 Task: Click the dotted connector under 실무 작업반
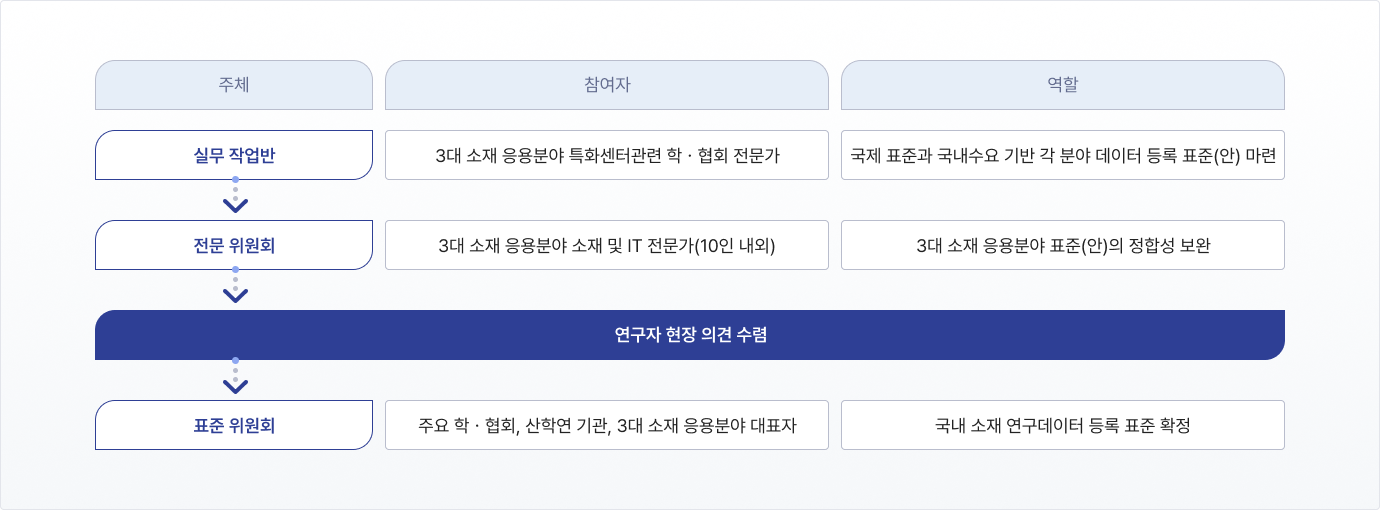235,189
